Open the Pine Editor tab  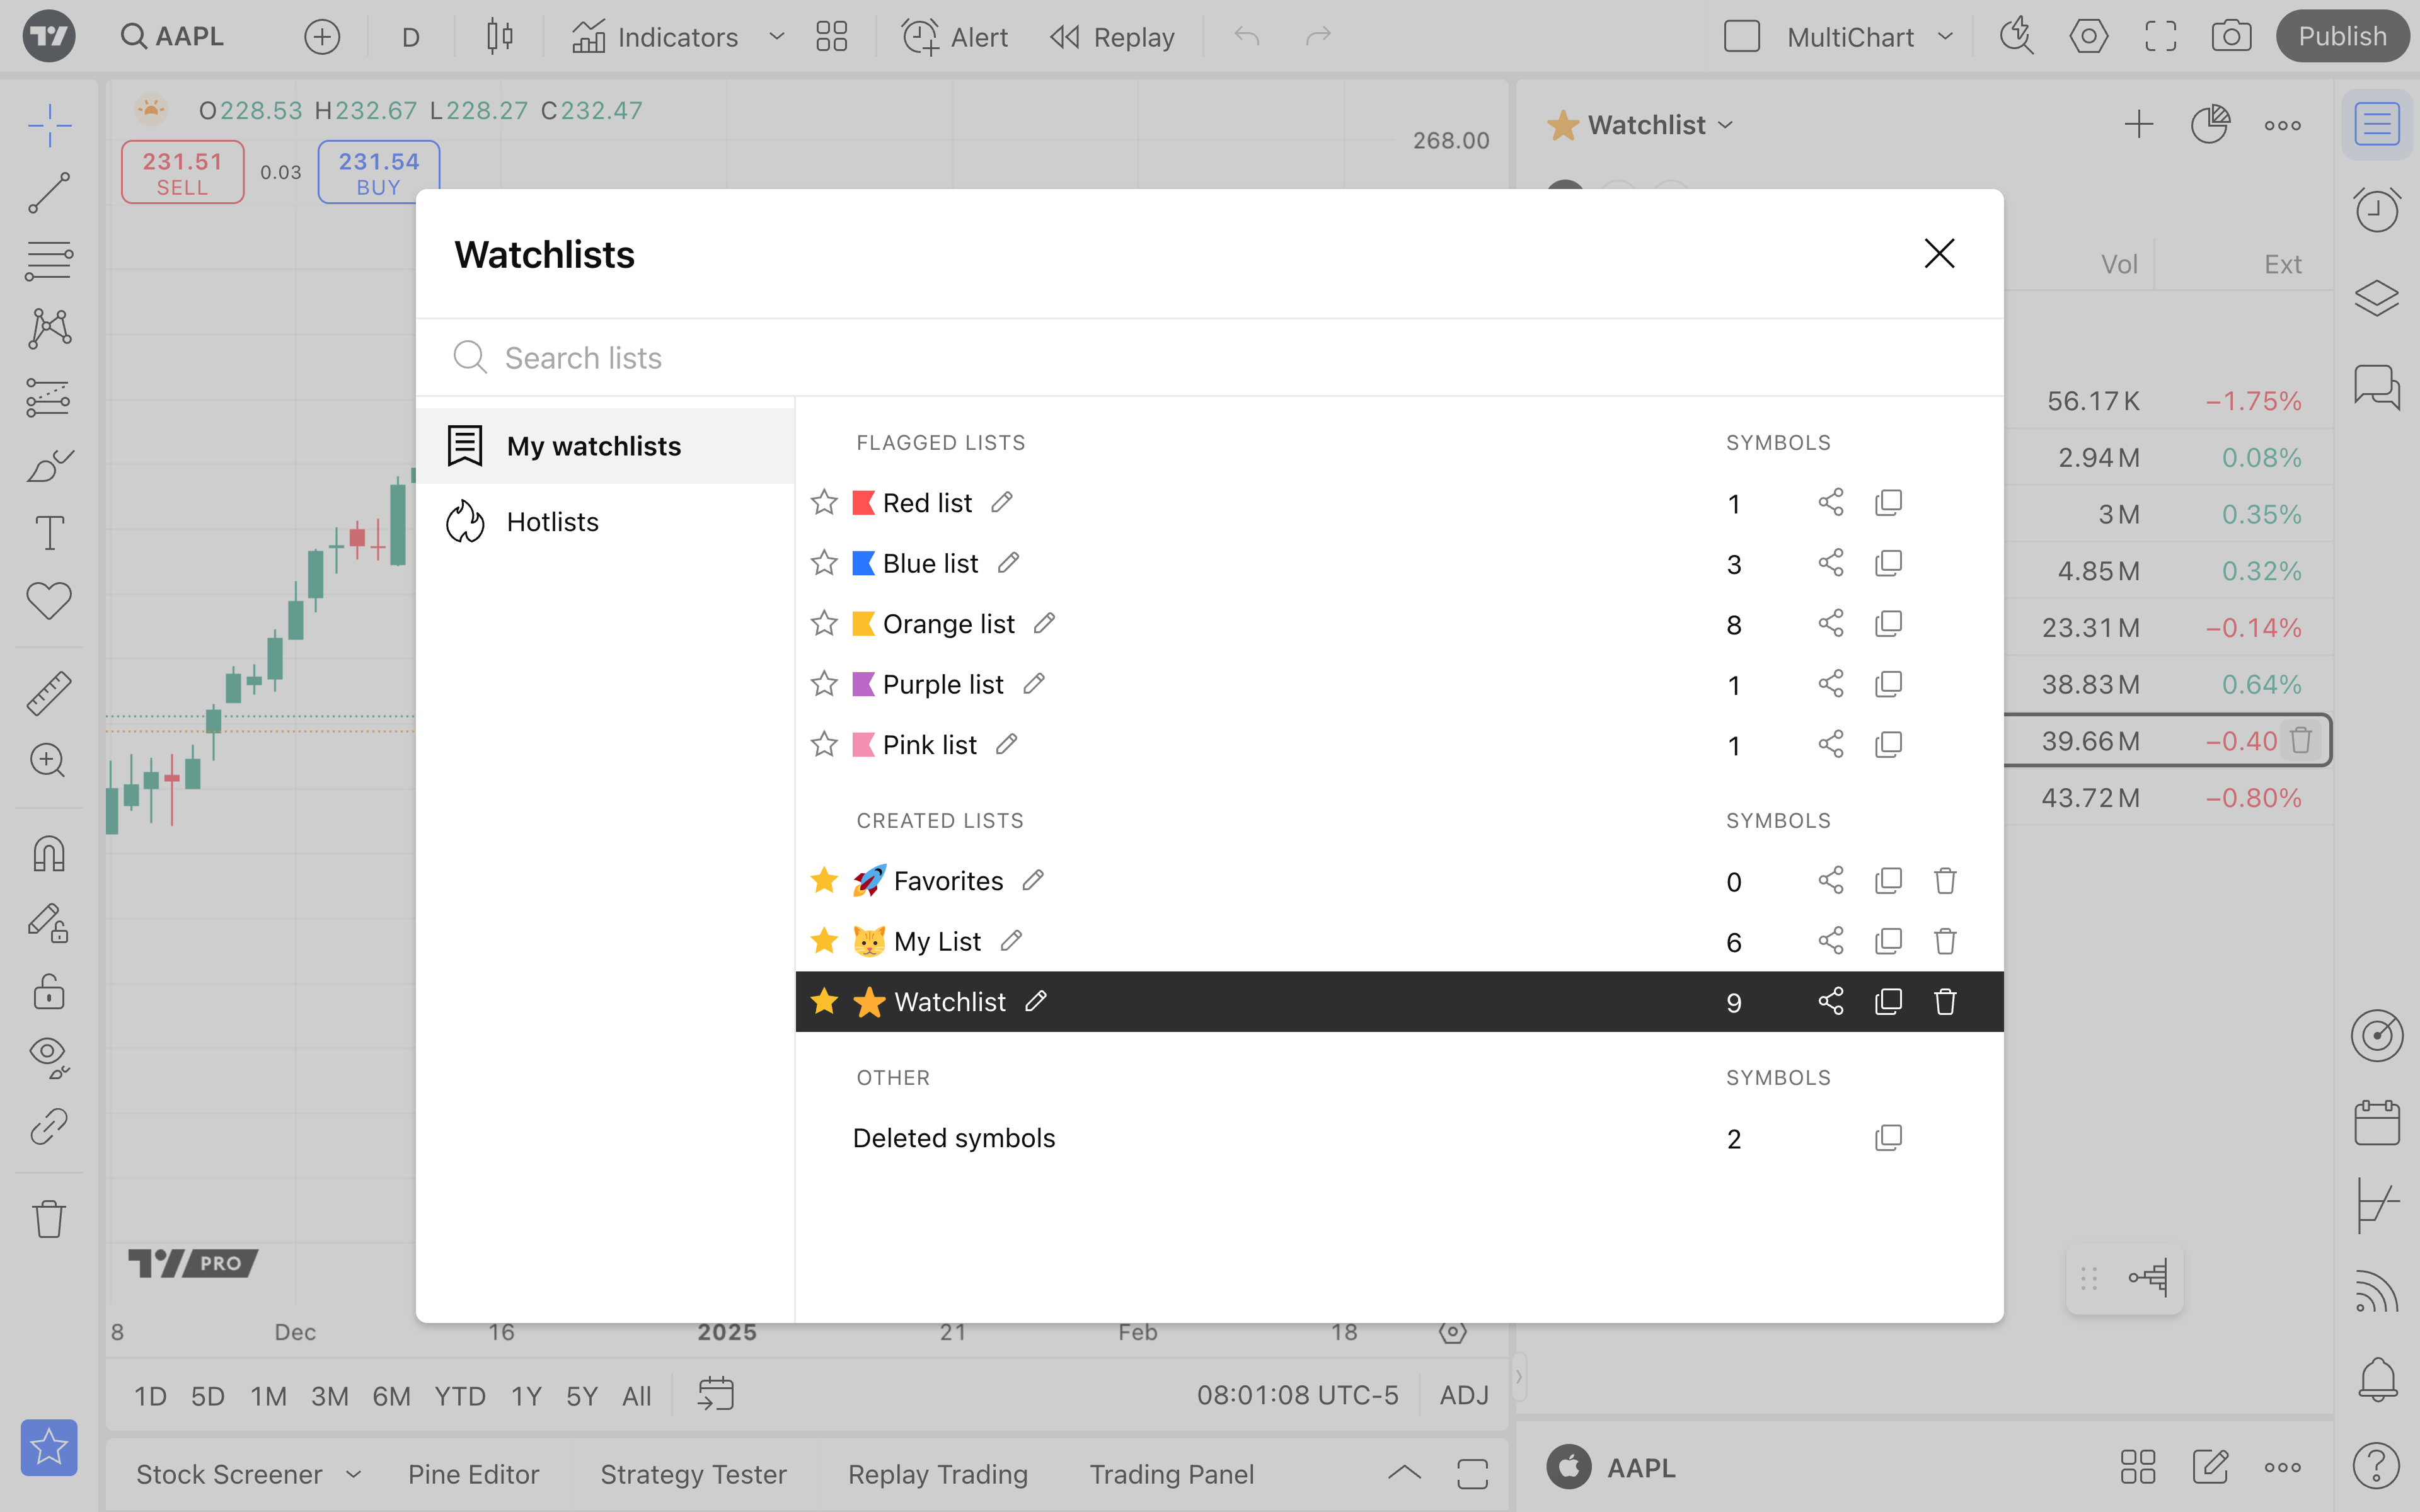(473, 1474)
